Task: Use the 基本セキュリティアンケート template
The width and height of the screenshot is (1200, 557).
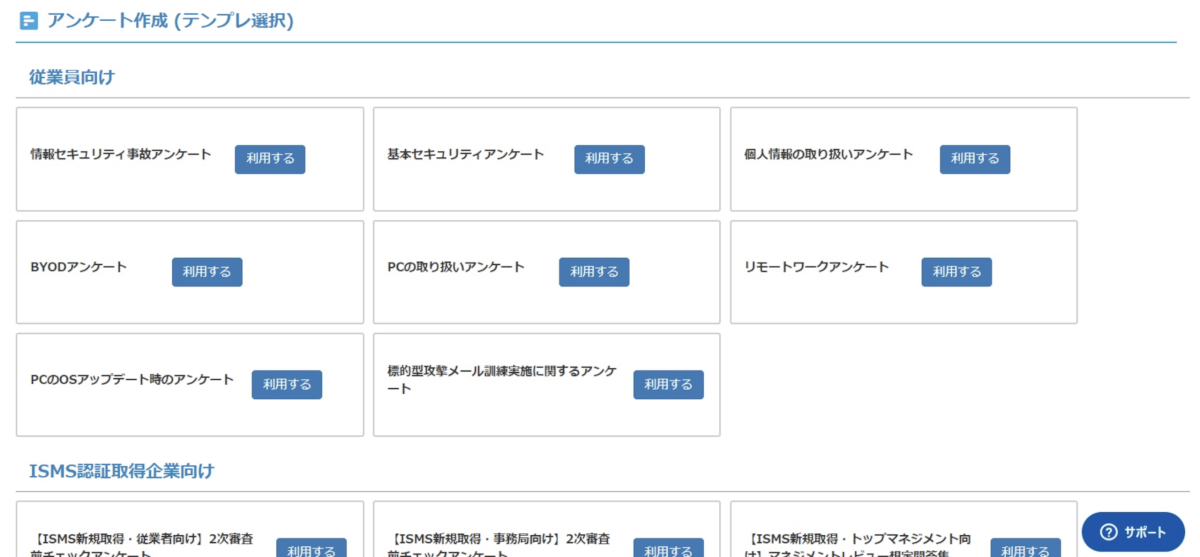Action: [x=609, y=159]
